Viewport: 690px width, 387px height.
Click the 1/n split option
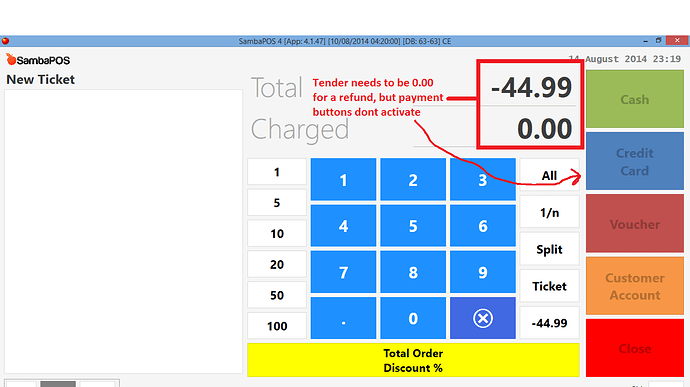[549, 212]
